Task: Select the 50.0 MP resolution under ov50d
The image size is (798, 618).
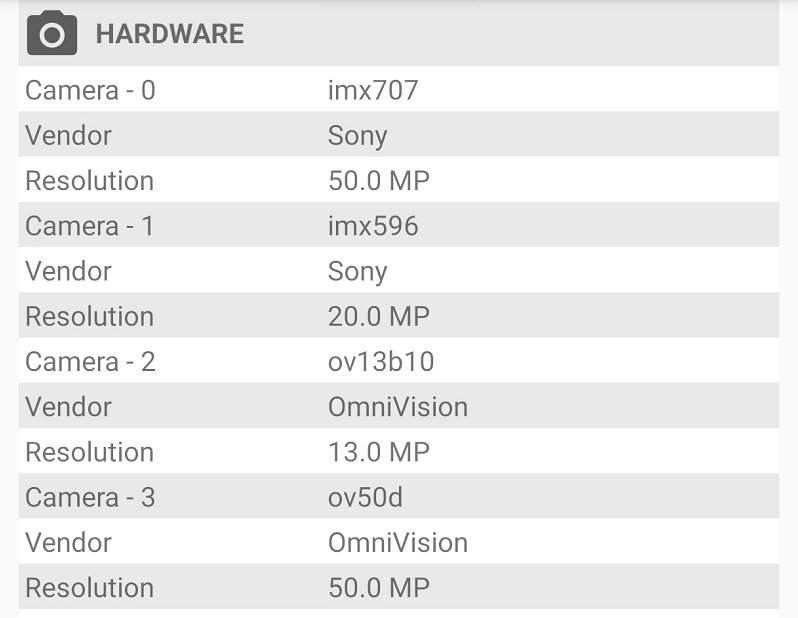Action: click(379, 588)
